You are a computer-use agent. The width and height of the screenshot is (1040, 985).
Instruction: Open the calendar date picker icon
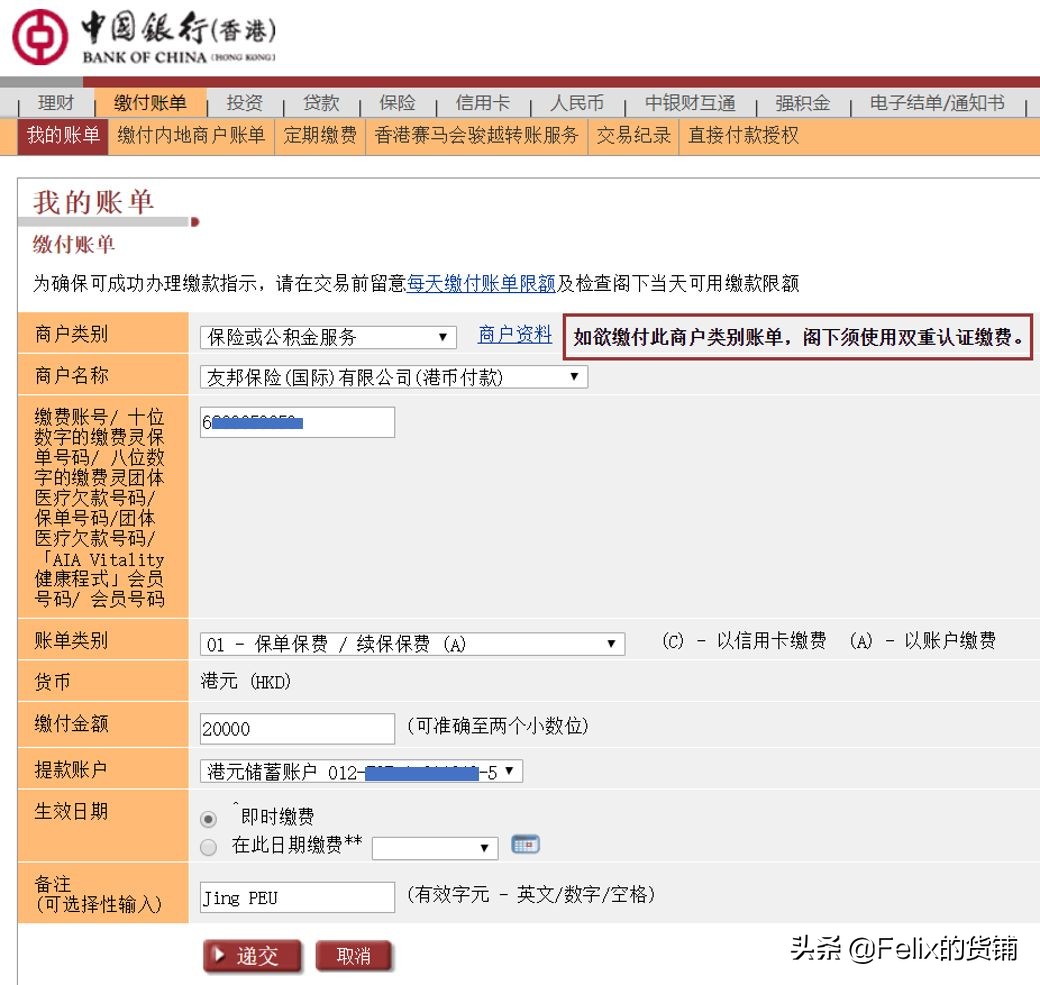click(x=526, y=844)
